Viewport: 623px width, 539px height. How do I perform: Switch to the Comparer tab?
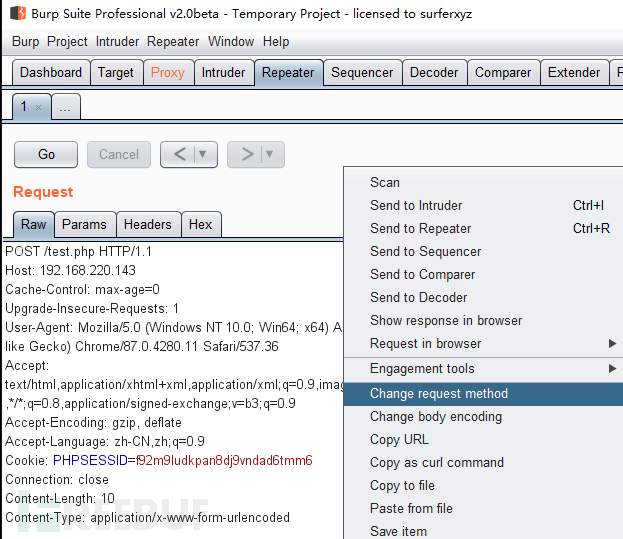(503, 73)
